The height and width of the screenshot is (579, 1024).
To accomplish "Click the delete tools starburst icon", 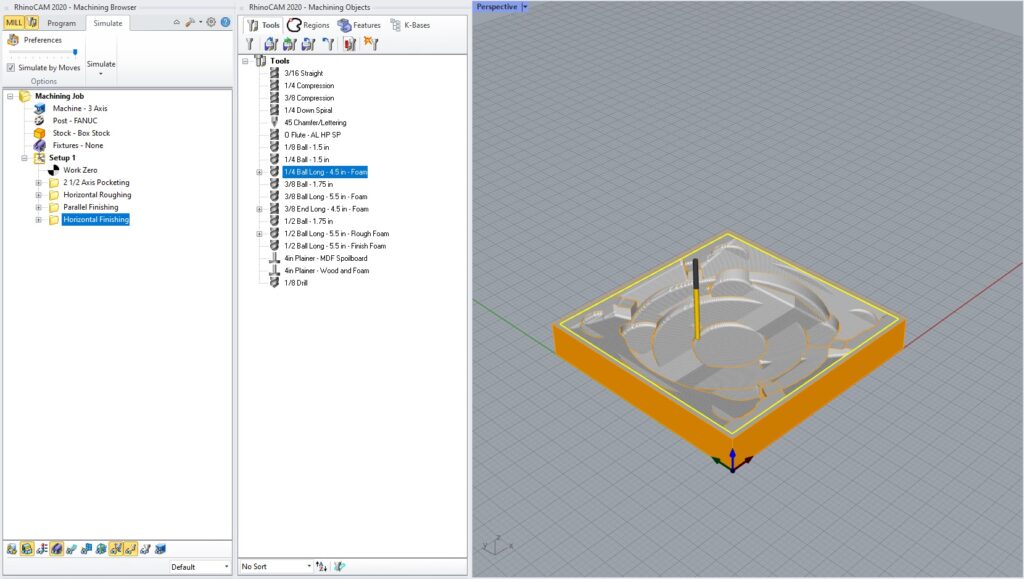I will pos(371,44).
